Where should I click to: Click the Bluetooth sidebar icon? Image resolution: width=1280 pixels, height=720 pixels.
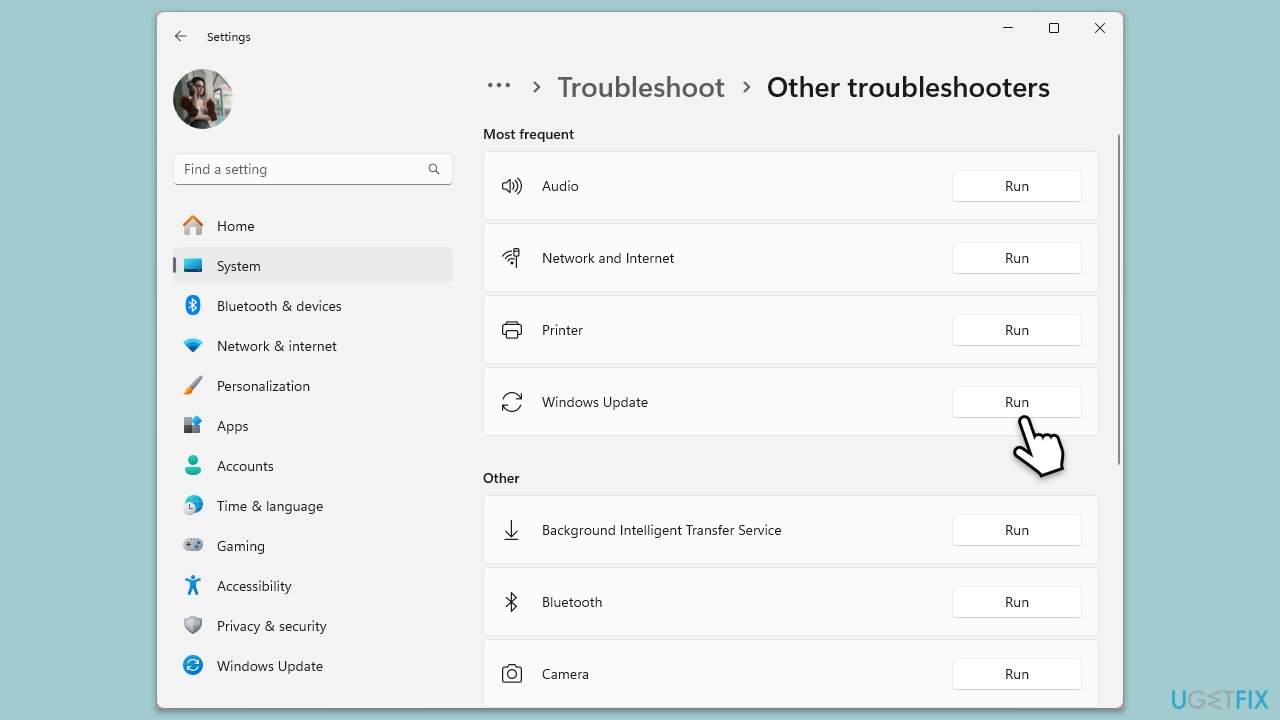pos(193,306)
